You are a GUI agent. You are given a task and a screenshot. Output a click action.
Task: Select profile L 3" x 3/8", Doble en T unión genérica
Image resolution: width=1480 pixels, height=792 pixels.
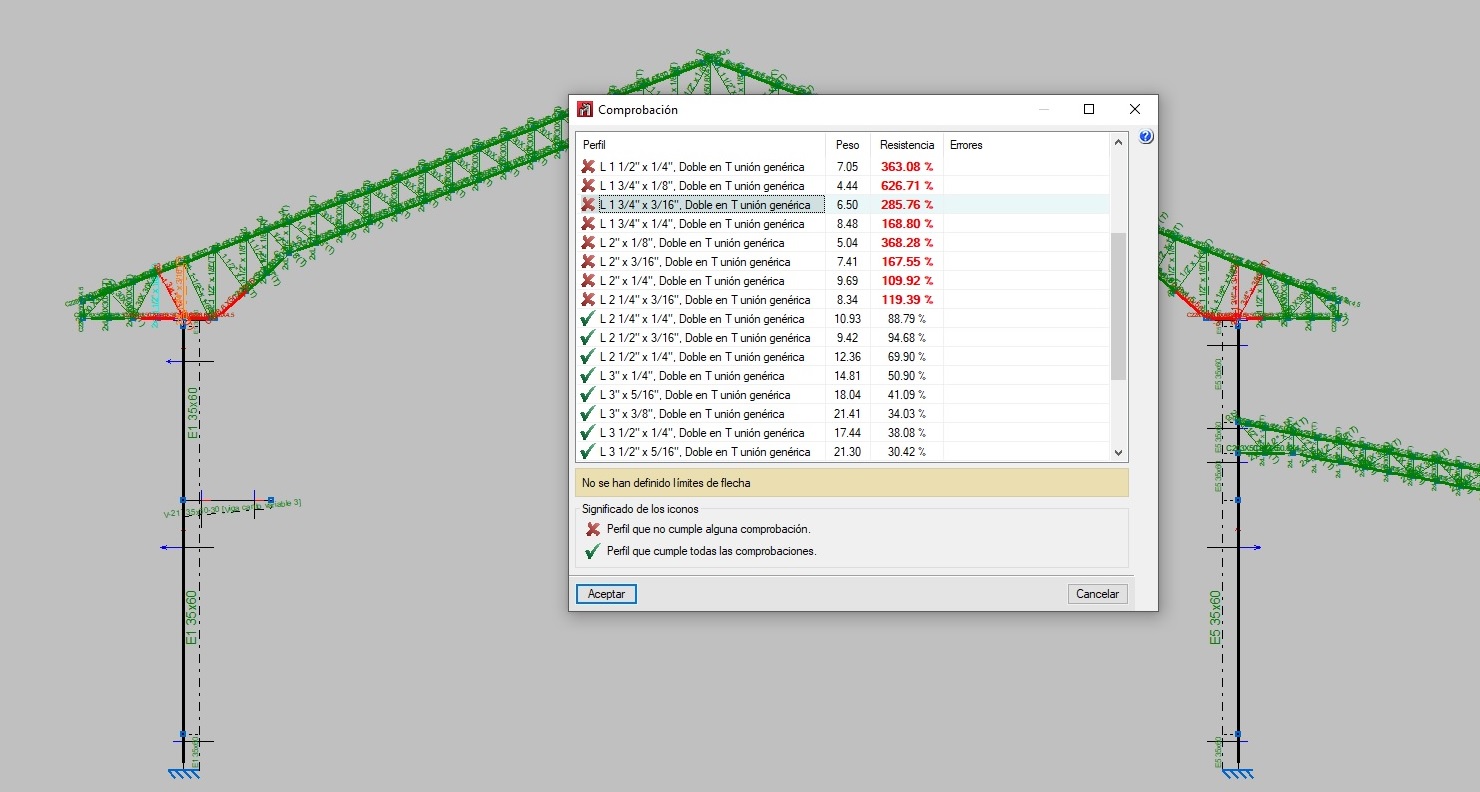coord(692,414)
